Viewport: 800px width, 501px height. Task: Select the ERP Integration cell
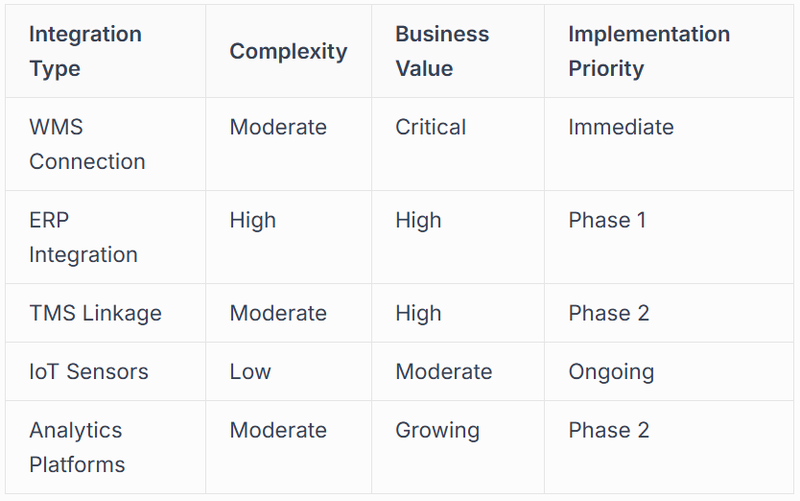click(83, 237)
